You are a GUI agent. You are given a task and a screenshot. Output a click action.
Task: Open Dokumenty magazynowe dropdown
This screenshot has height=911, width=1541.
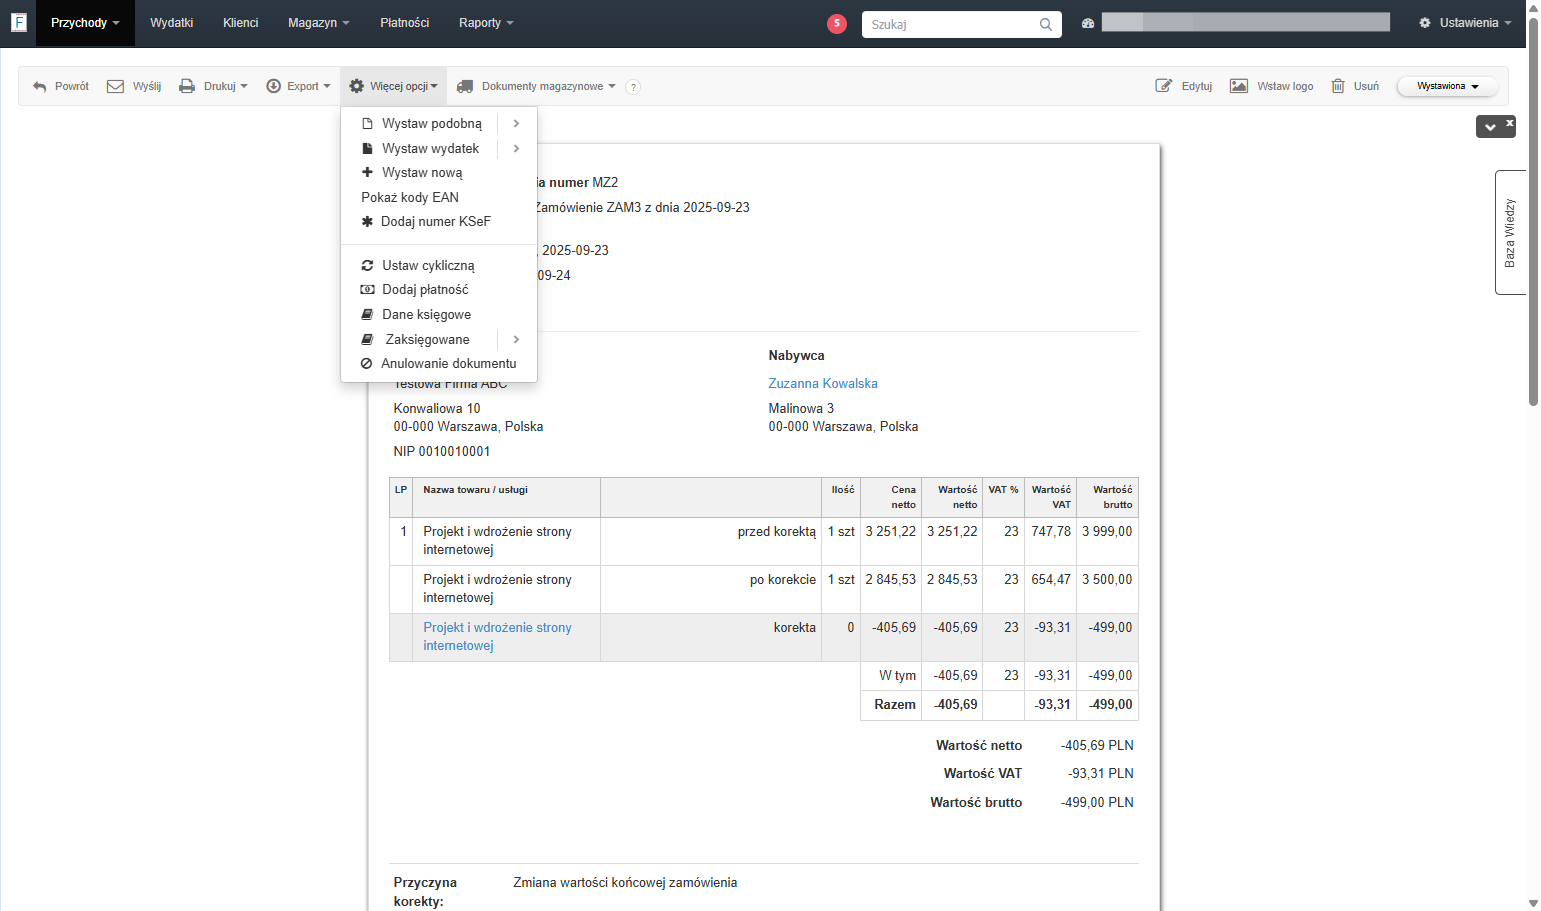536,86
